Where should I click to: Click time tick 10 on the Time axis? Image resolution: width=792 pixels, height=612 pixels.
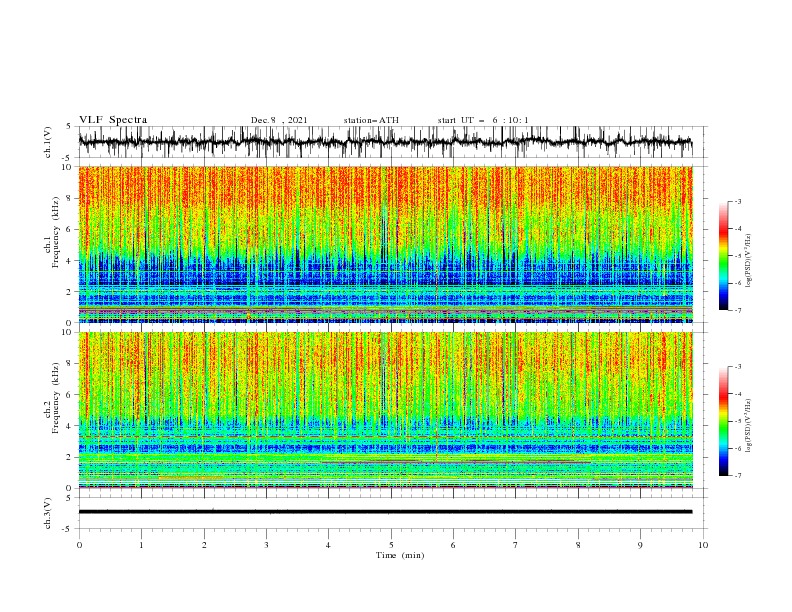[703, 545]
